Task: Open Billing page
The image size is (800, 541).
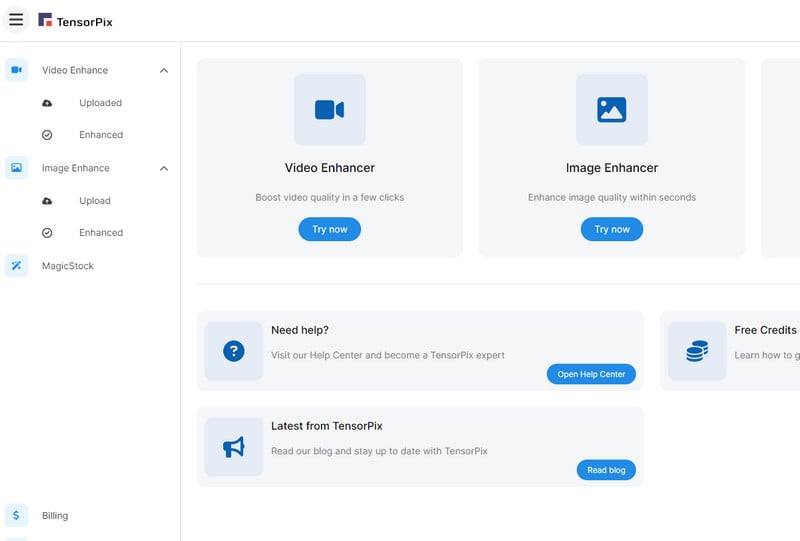Action: click(55, 515)
